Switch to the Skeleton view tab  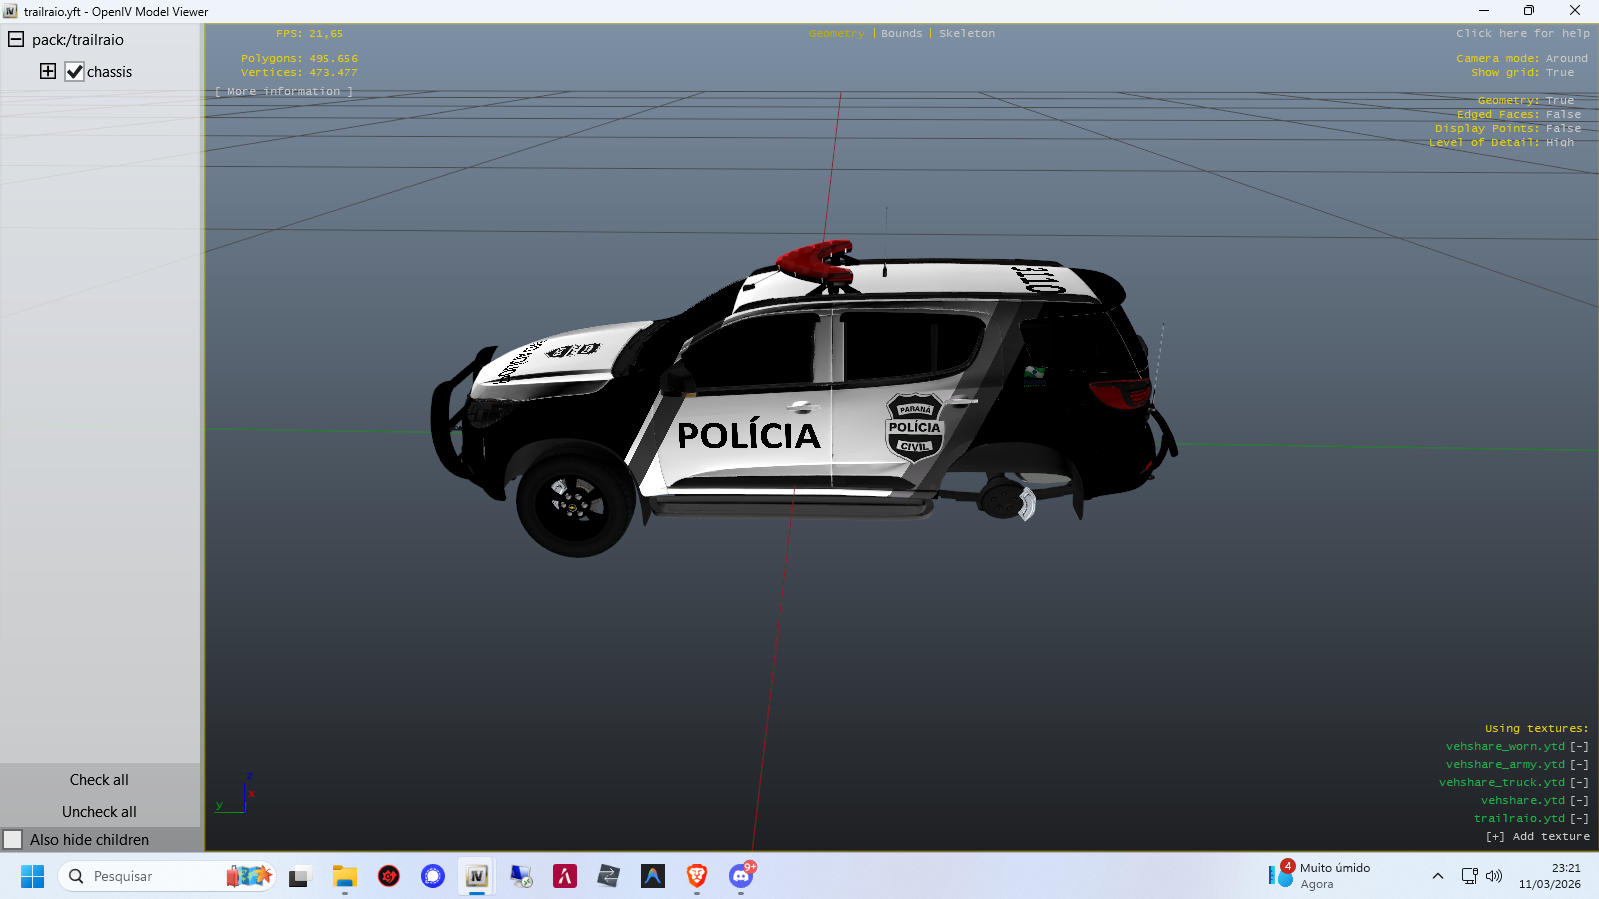tap(967, 34)
